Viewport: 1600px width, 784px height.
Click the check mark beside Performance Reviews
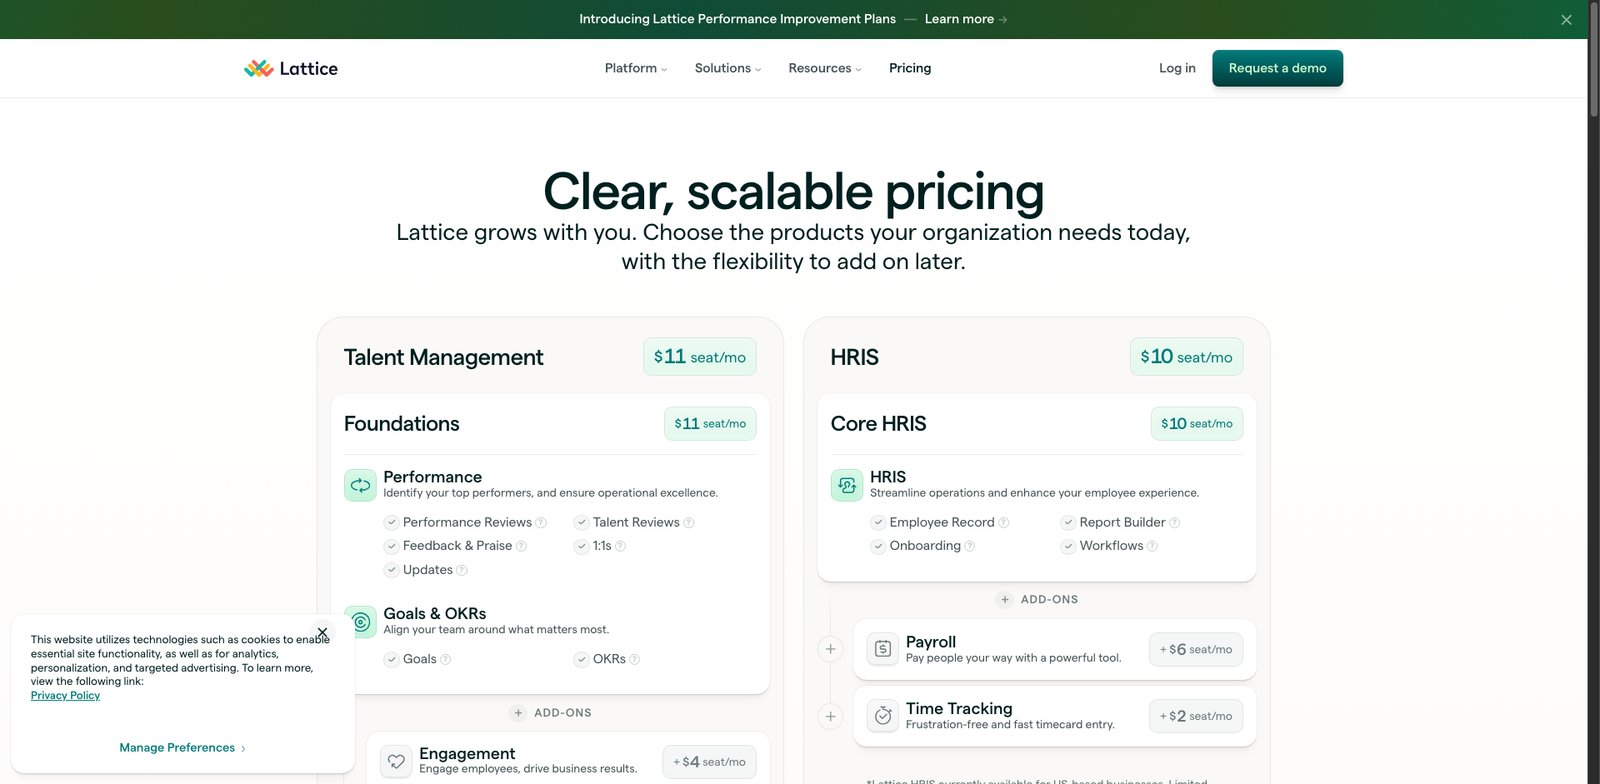click(392, 522)
